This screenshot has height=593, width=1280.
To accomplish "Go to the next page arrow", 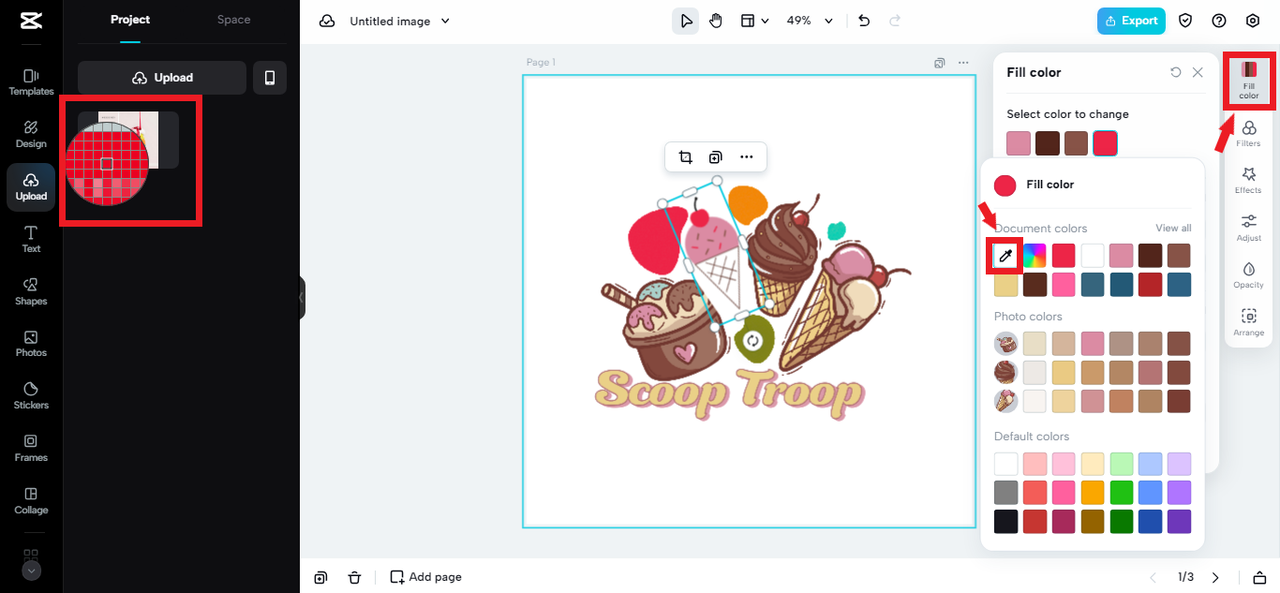I will tap(1216, 577).
